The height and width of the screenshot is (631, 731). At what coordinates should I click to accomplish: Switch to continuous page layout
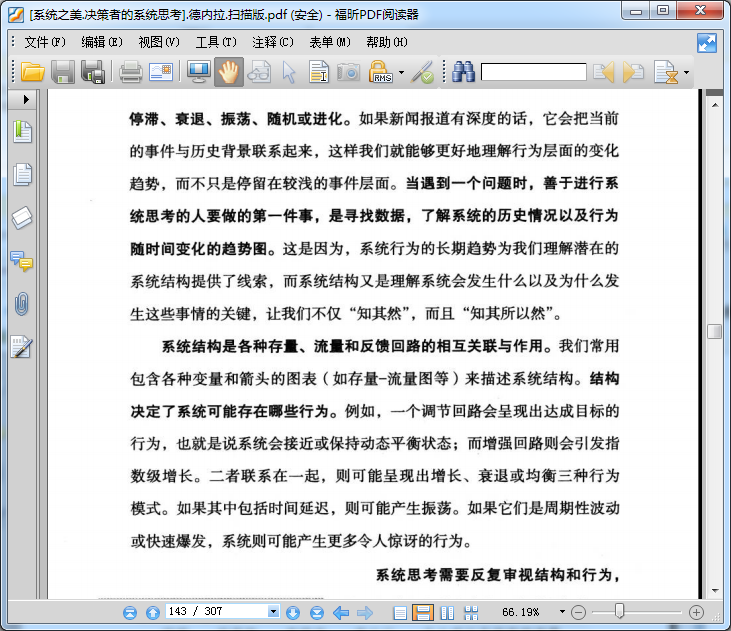423,612
